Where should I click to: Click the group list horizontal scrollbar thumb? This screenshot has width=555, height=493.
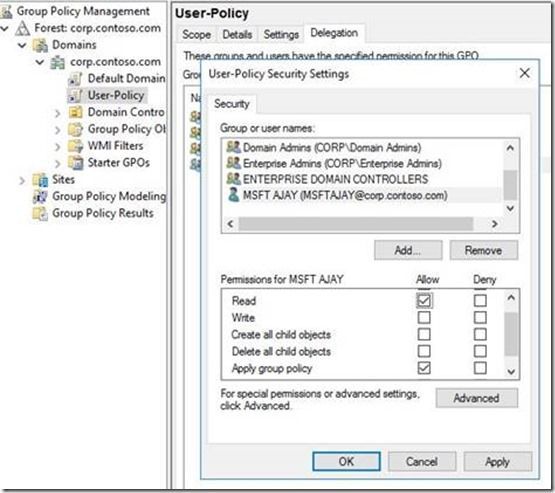point(356,224)
